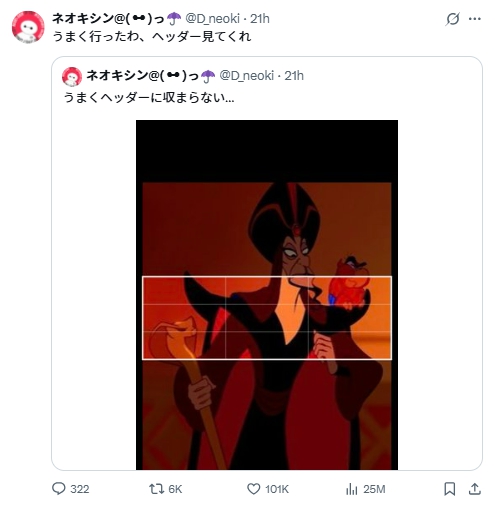Screen dimensions: 495x506
Task: Open view analytics bar chart icon
Action: click(x=351, y=489)
